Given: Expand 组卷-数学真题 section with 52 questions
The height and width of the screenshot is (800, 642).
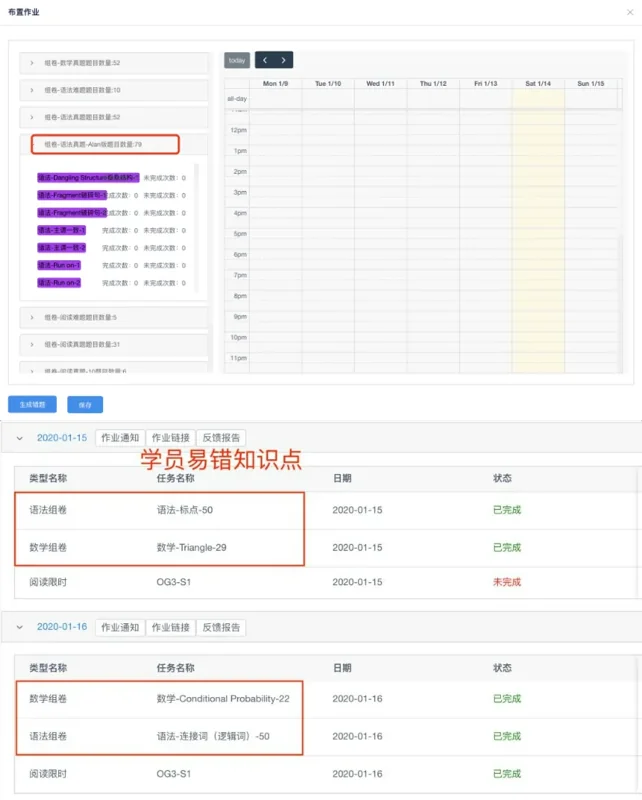Looking at the screenshot, I should [x=114, y=63].
